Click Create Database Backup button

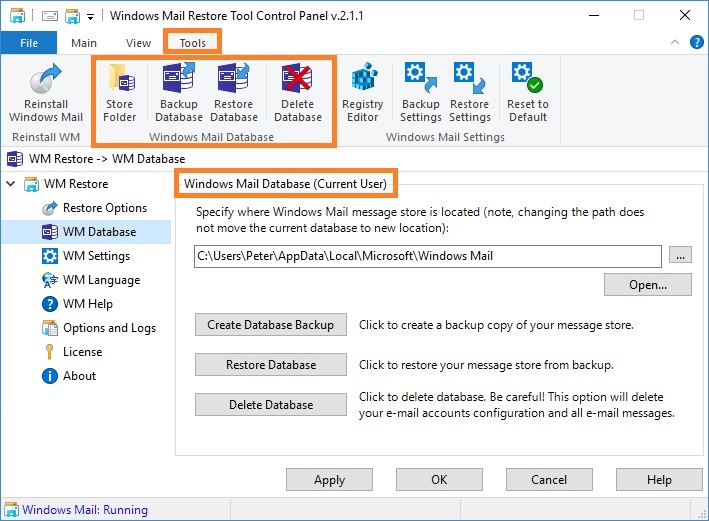[271, 325]
